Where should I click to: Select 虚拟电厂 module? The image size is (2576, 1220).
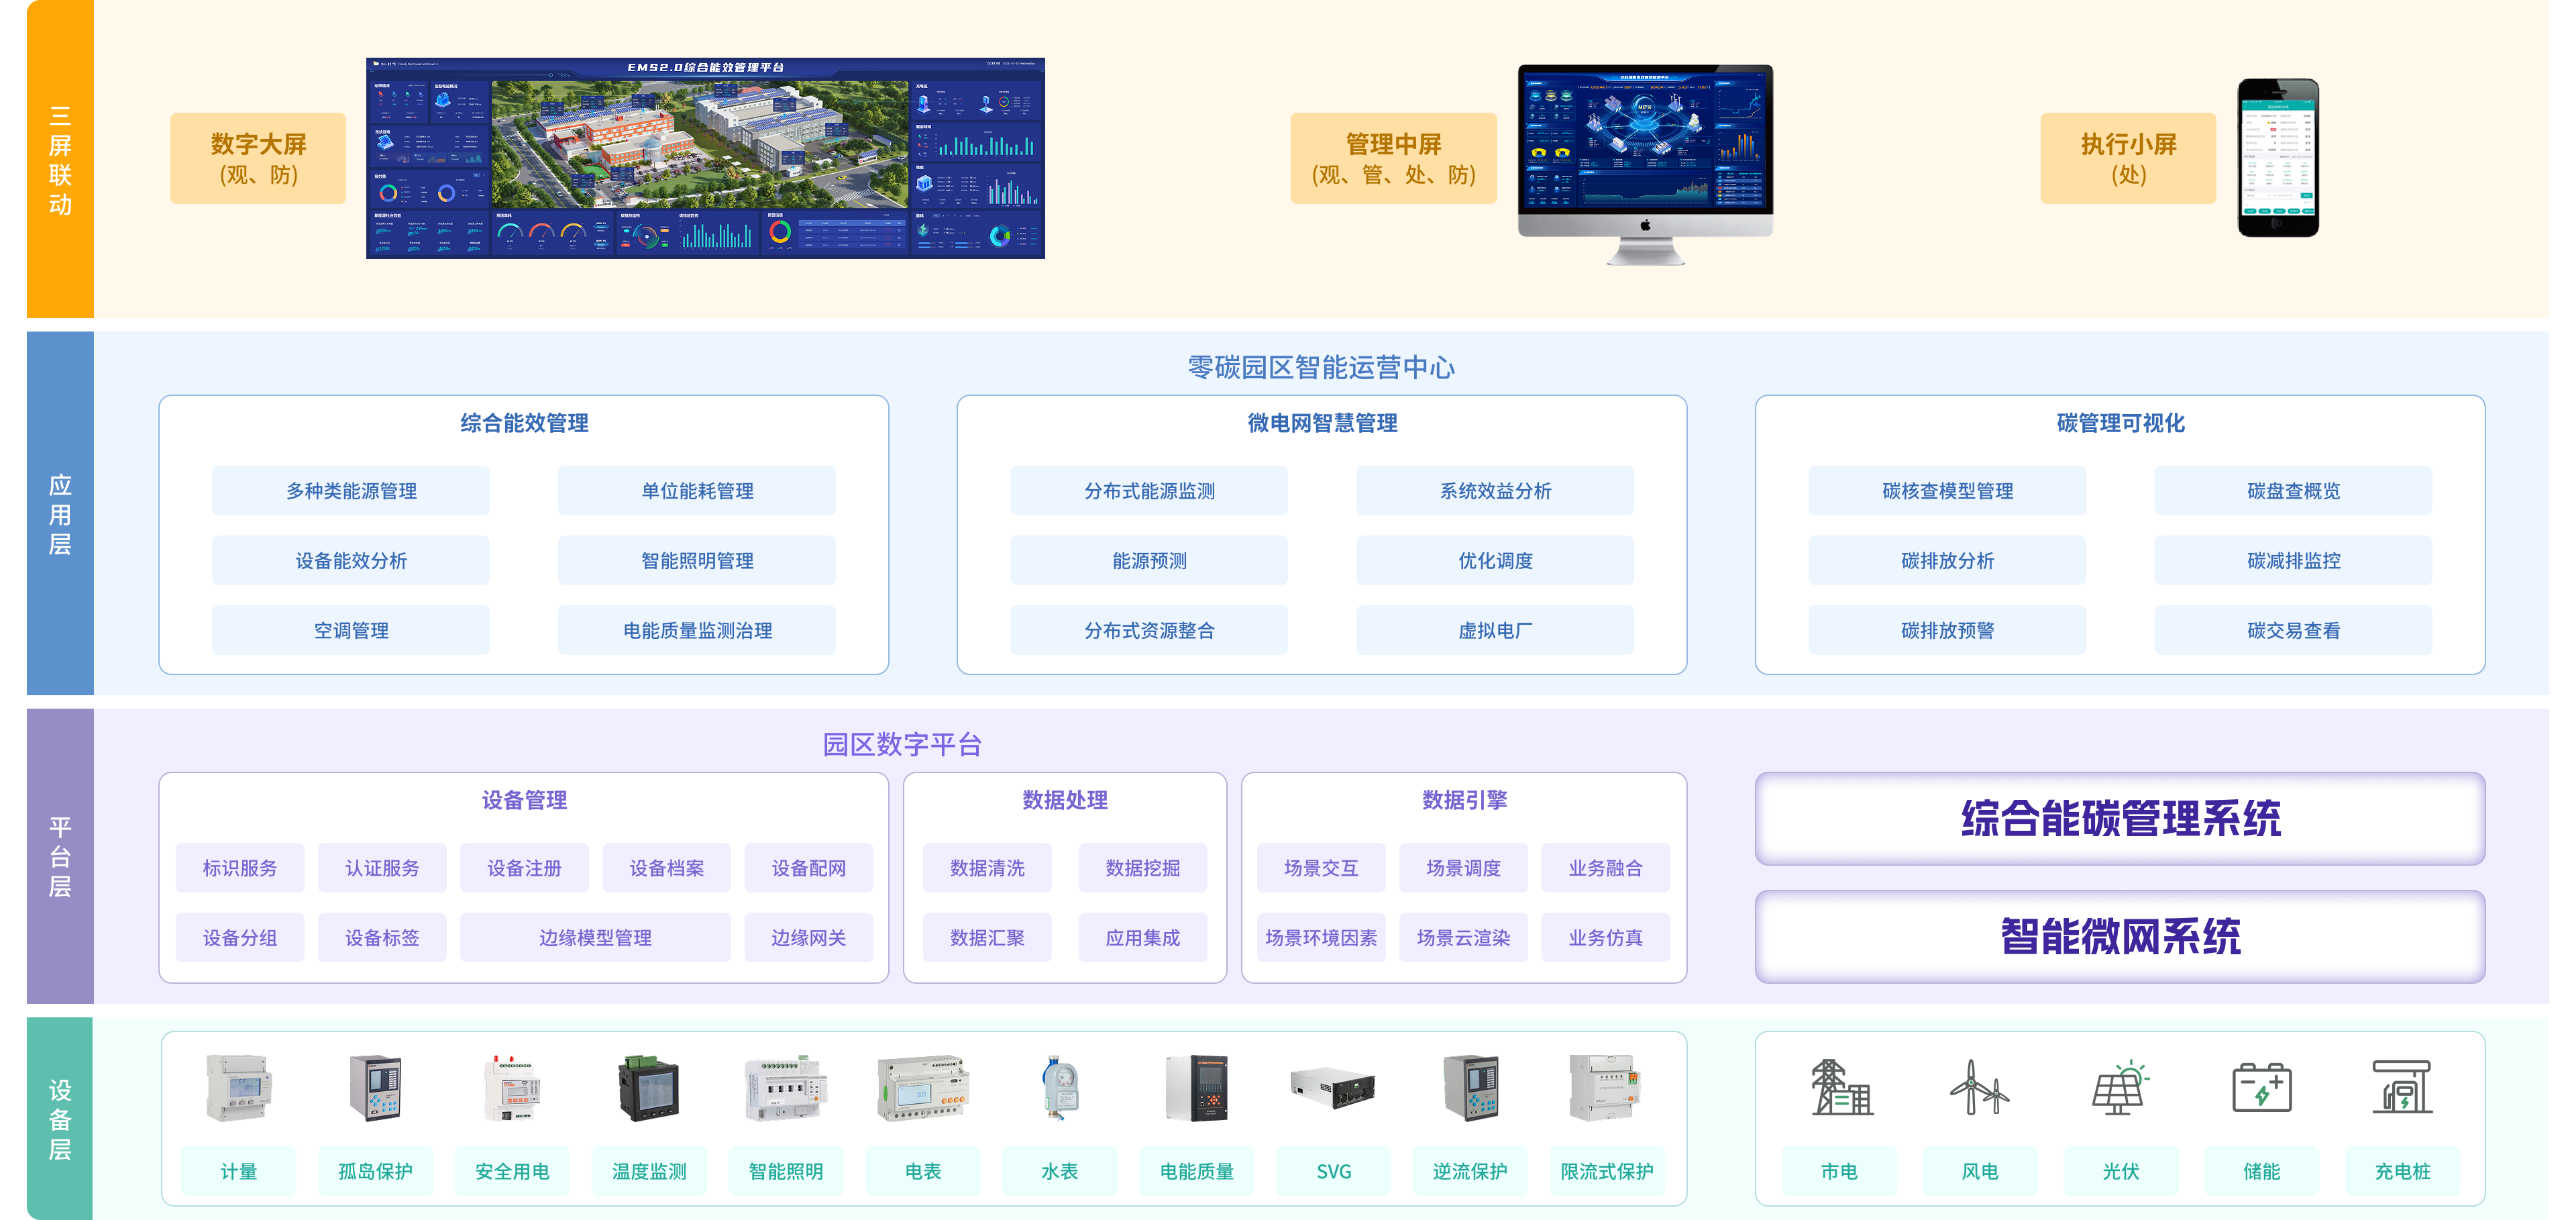click(1494, 630)
